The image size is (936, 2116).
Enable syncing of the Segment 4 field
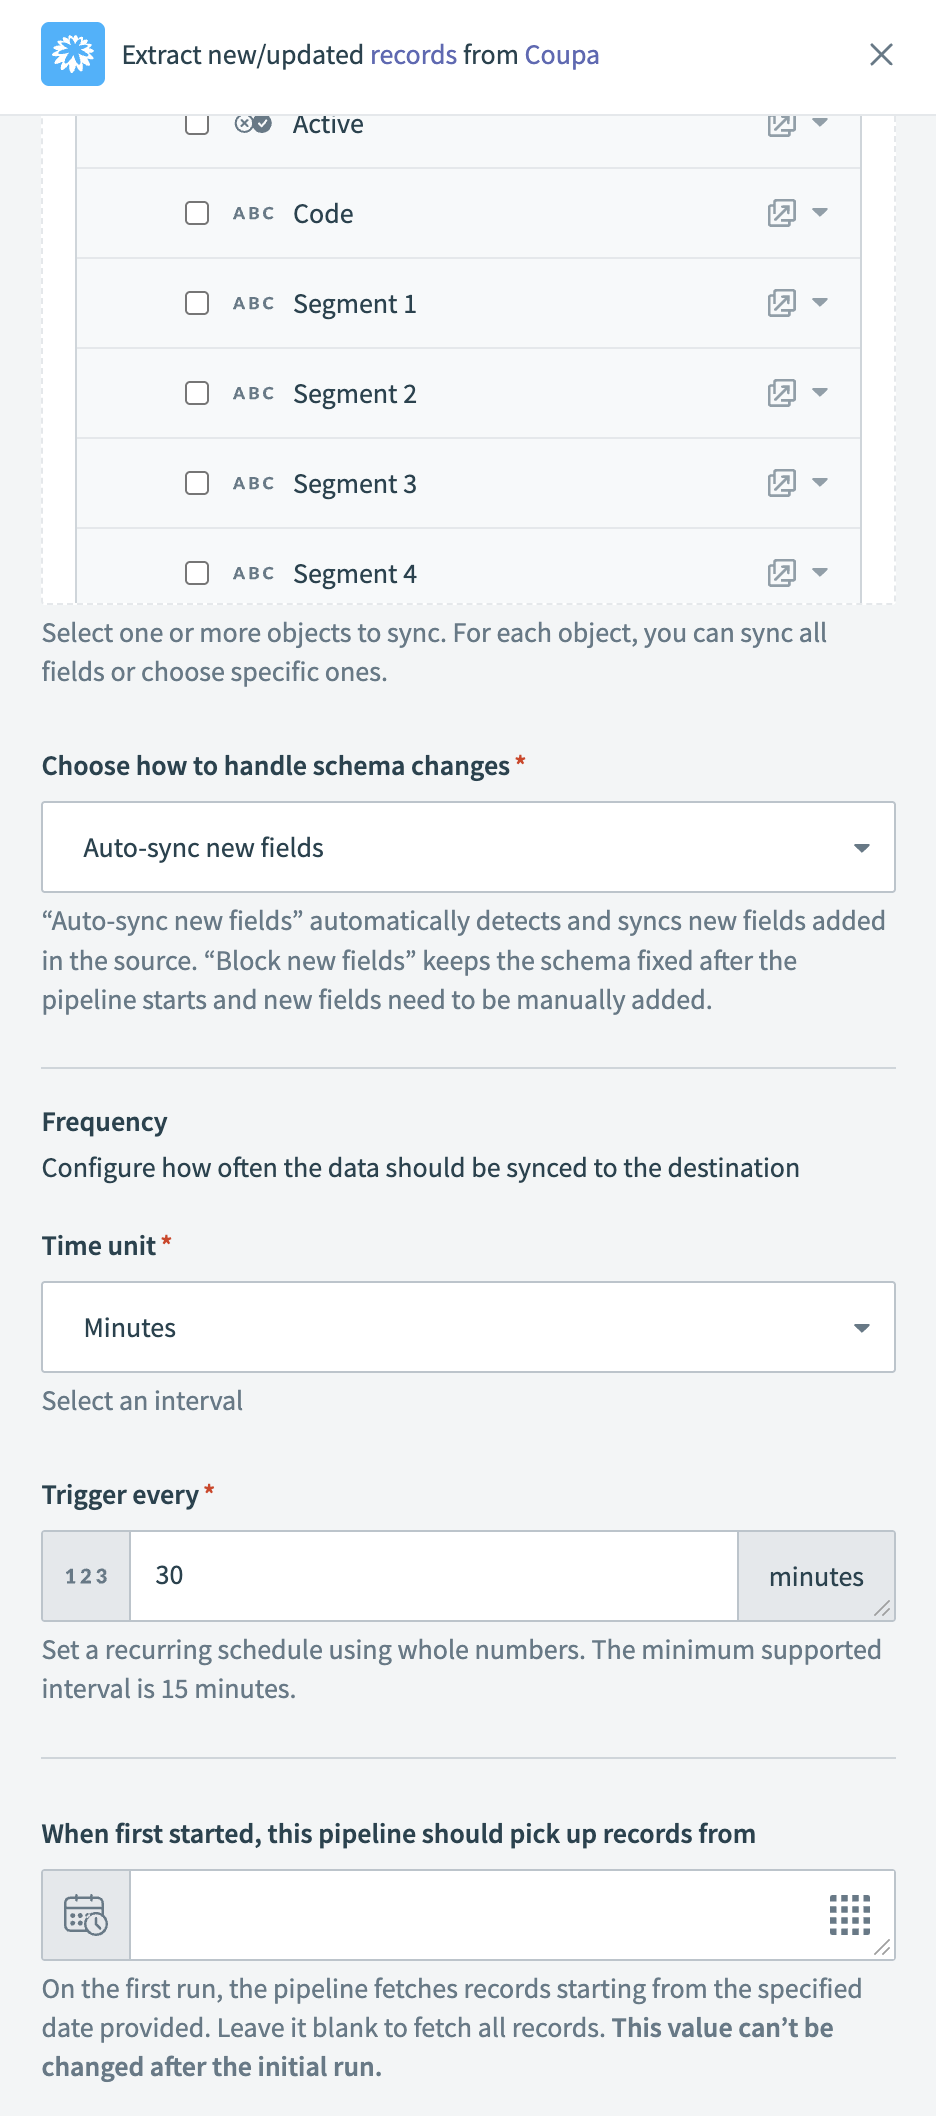pos(196,573)
